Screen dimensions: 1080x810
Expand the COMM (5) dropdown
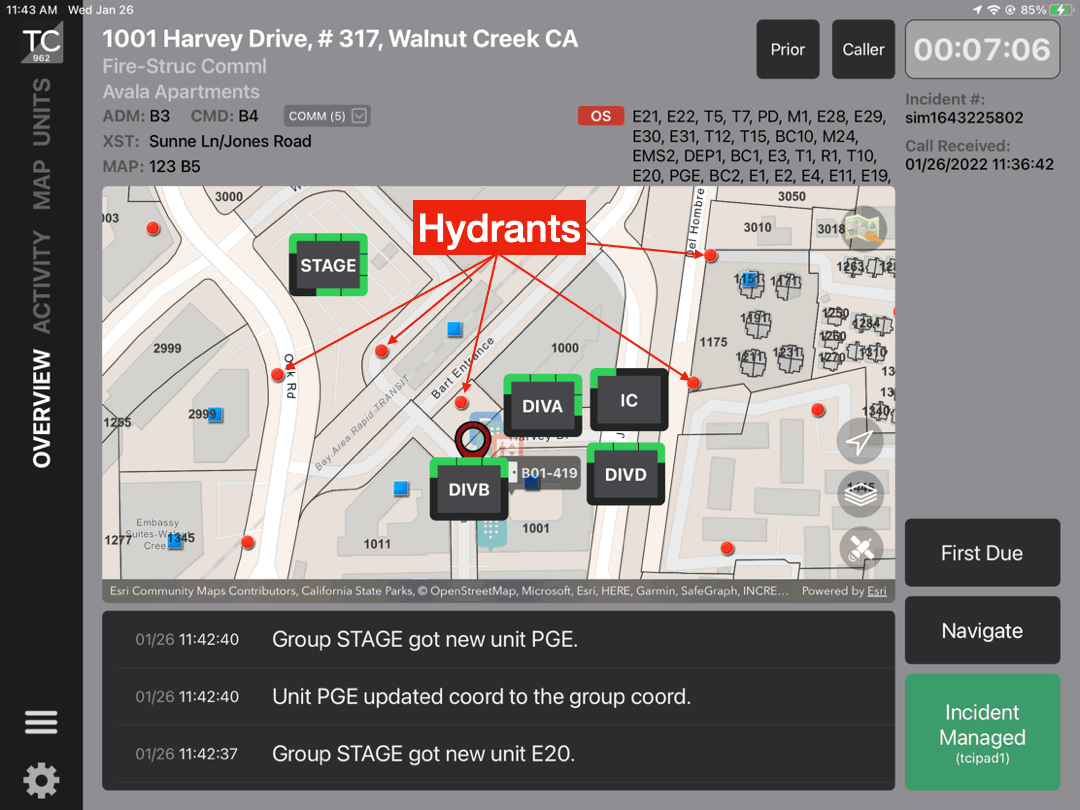click(327, 116)
